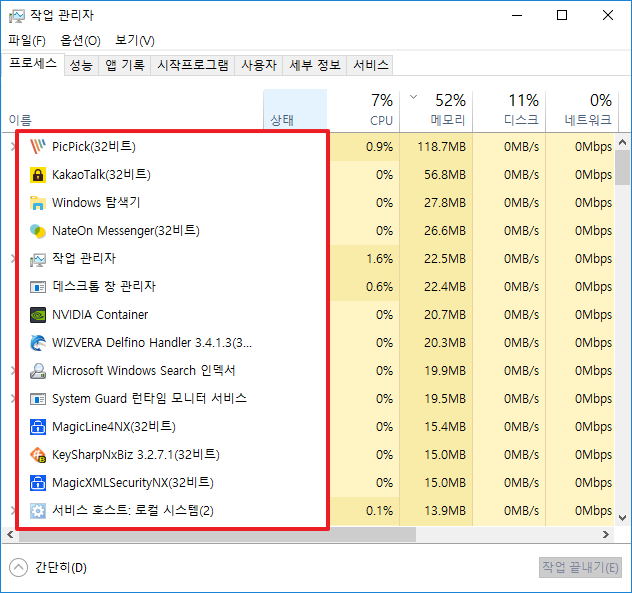This screenshot has width=632, height=593.
Task: Select the NVIDIA Container process name
Action: 100,315
